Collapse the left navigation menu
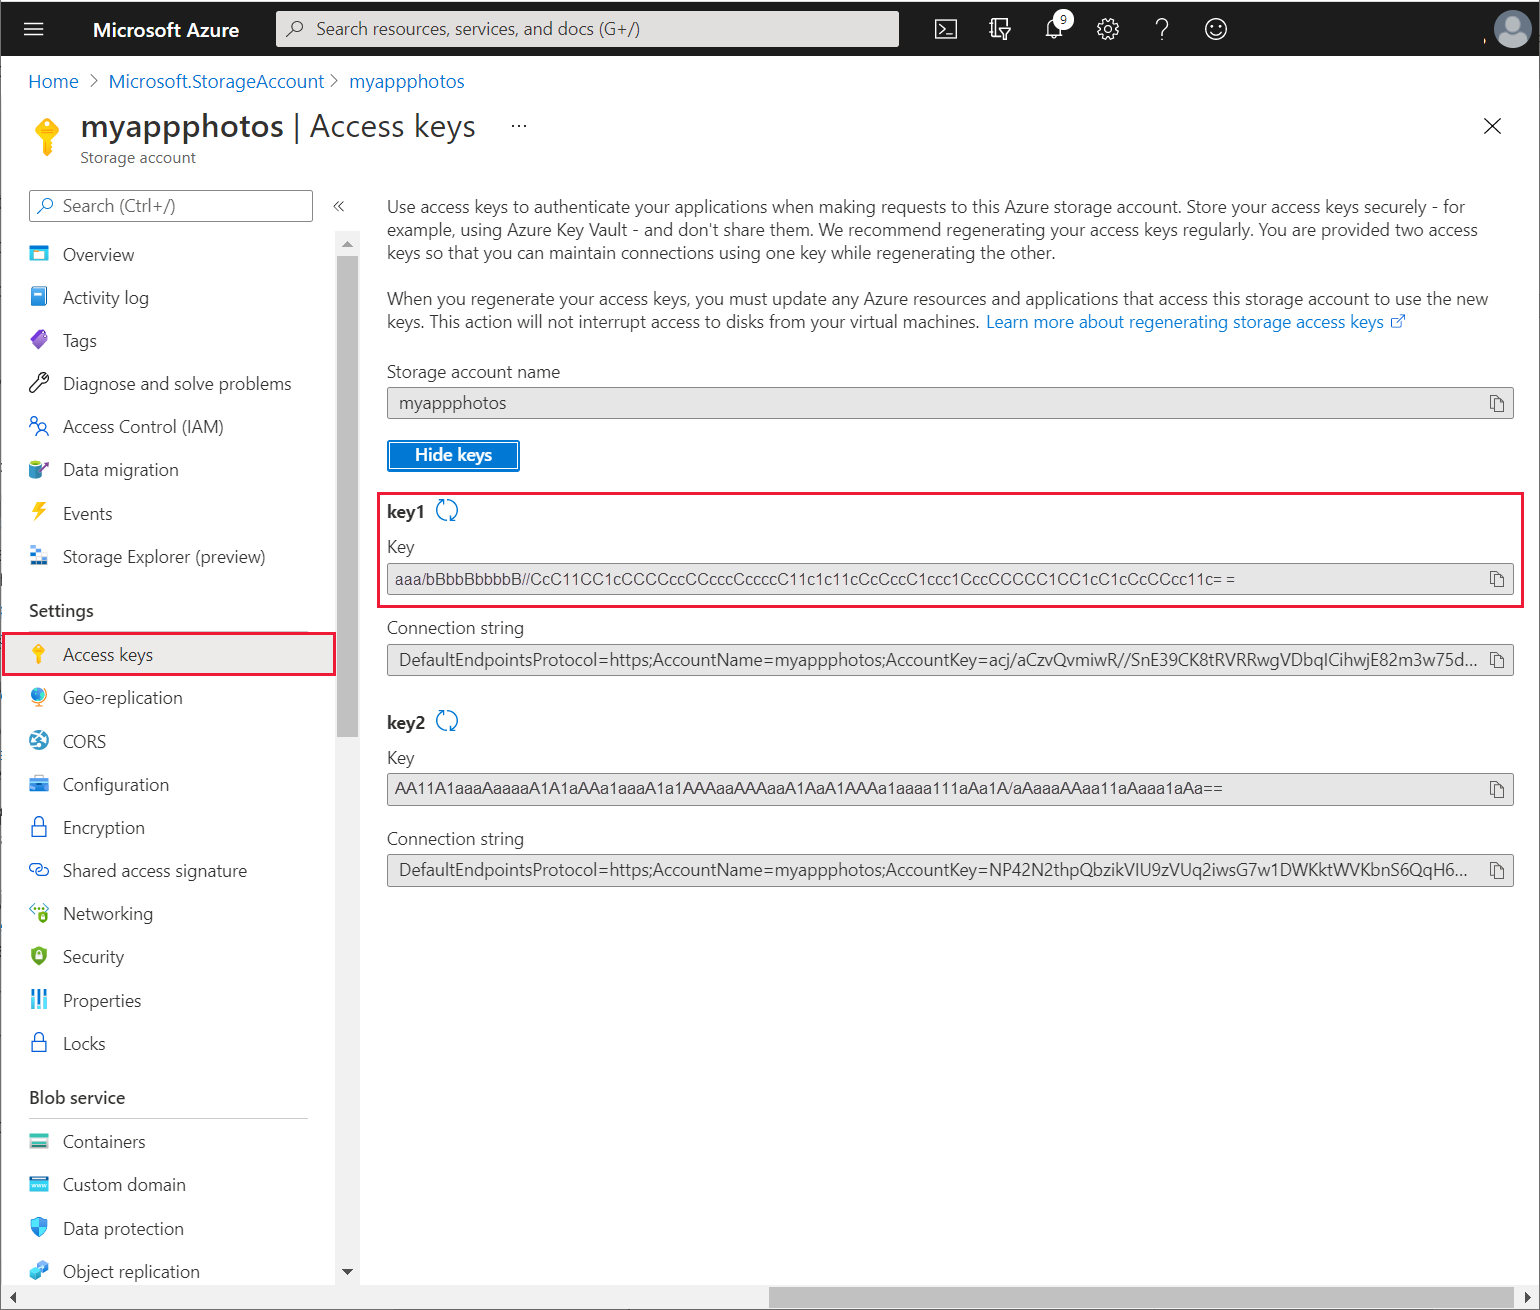Screen dimensions: 1540x1310 tap(339, 206)
